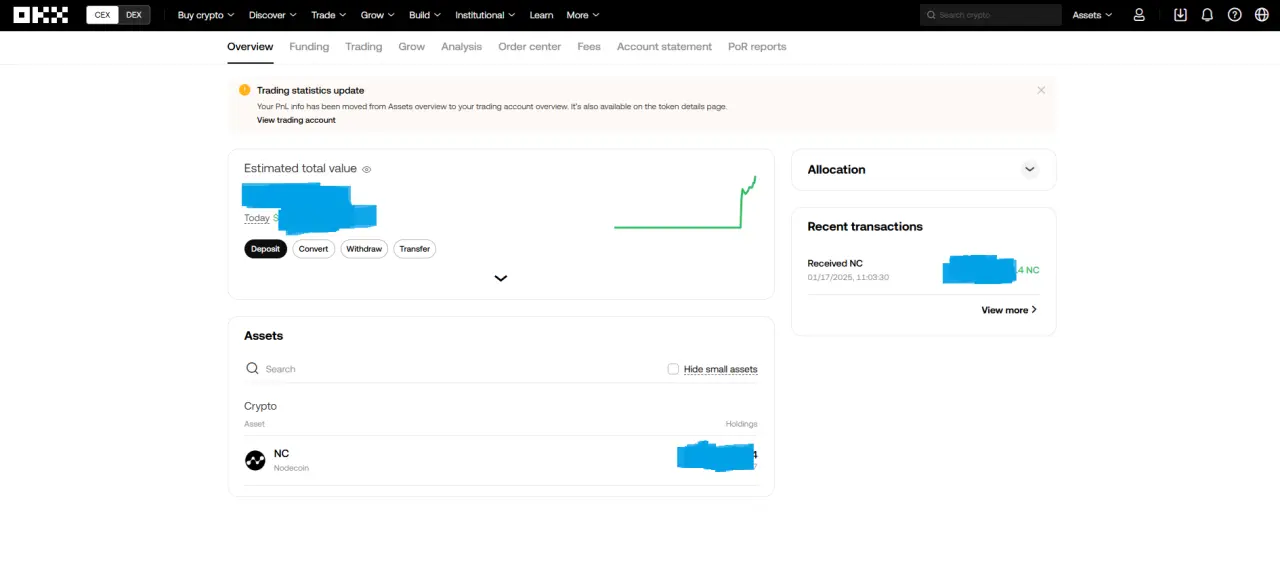Image resolution: width=1280 pixels, height=567 pixels.
Task: Expand the Allocation panel
Action: [x=1030, y=169]
